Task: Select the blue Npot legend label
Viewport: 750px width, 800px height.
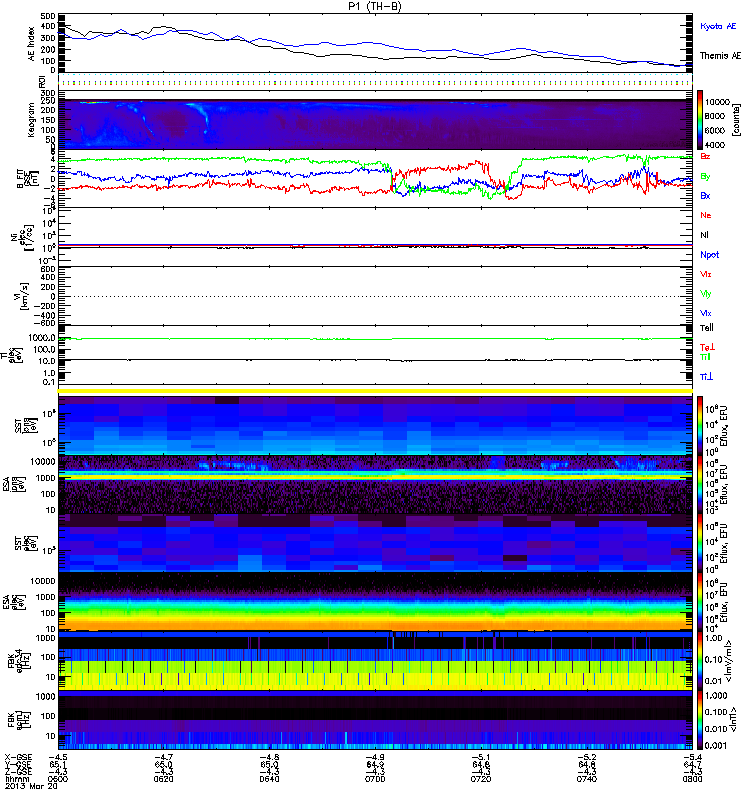Action: [x=709, y=255]
